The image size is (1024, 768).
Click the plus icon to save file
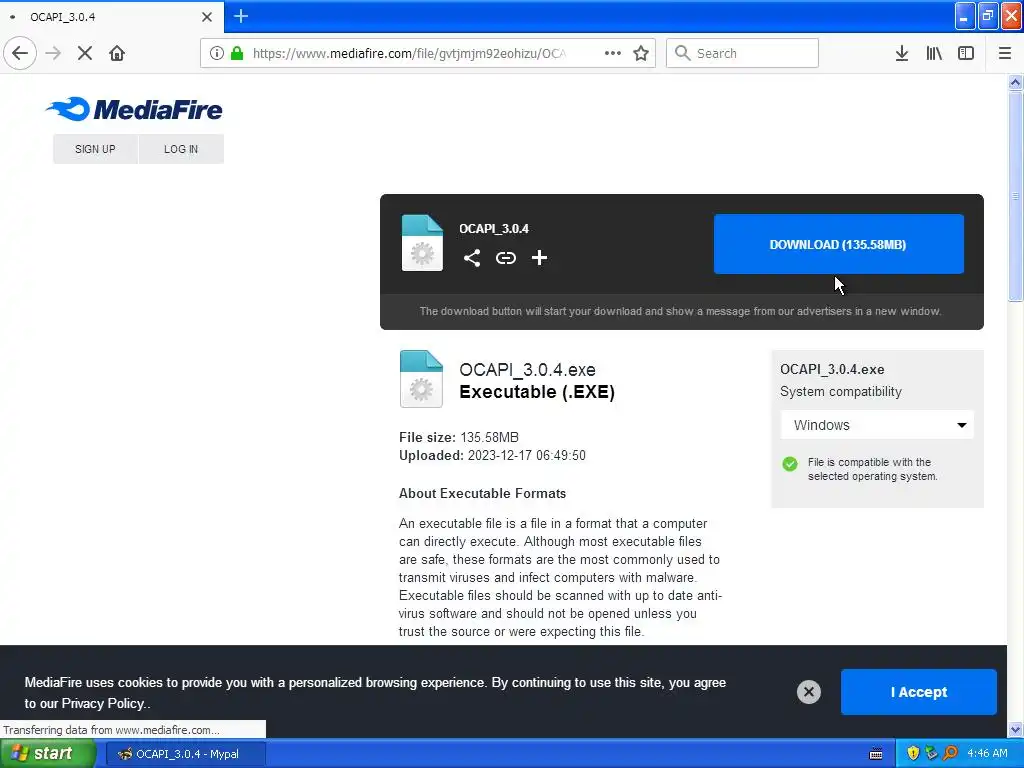click(x=539, y=258)
